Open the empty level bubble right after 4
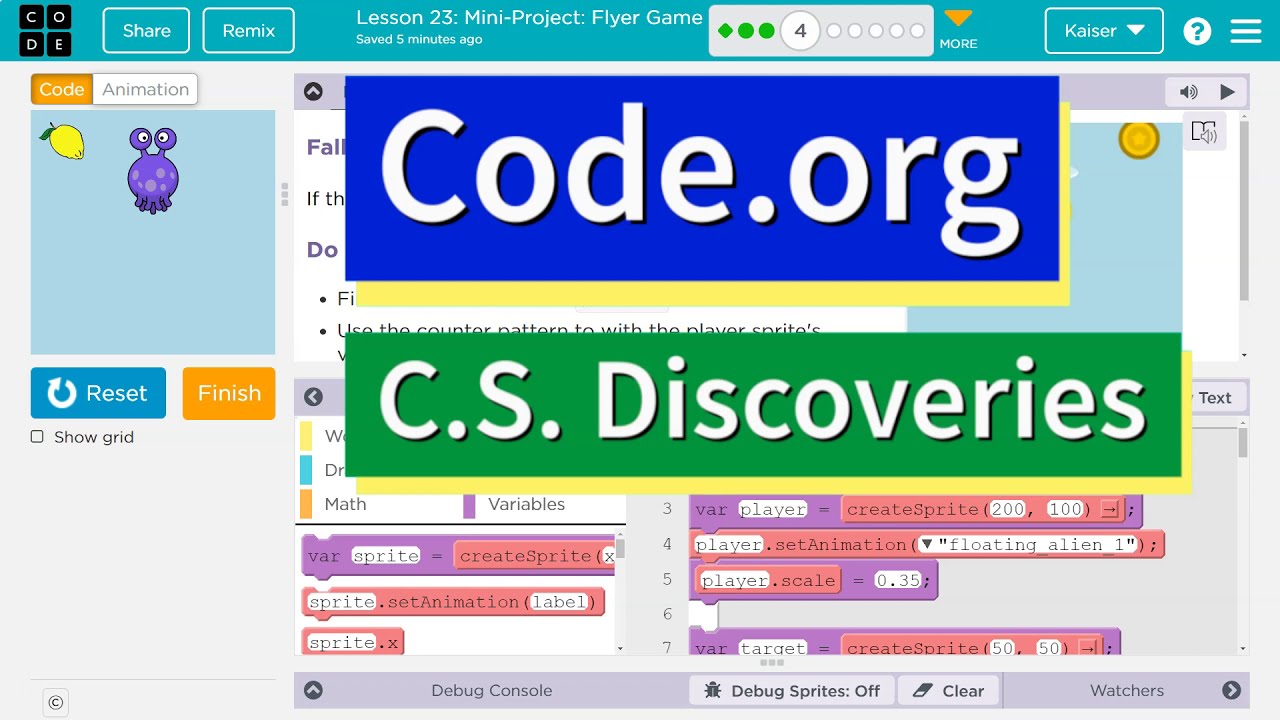The width and height of the screenshot is (1280, 720). pyautogui.click(x=834, y=31)
